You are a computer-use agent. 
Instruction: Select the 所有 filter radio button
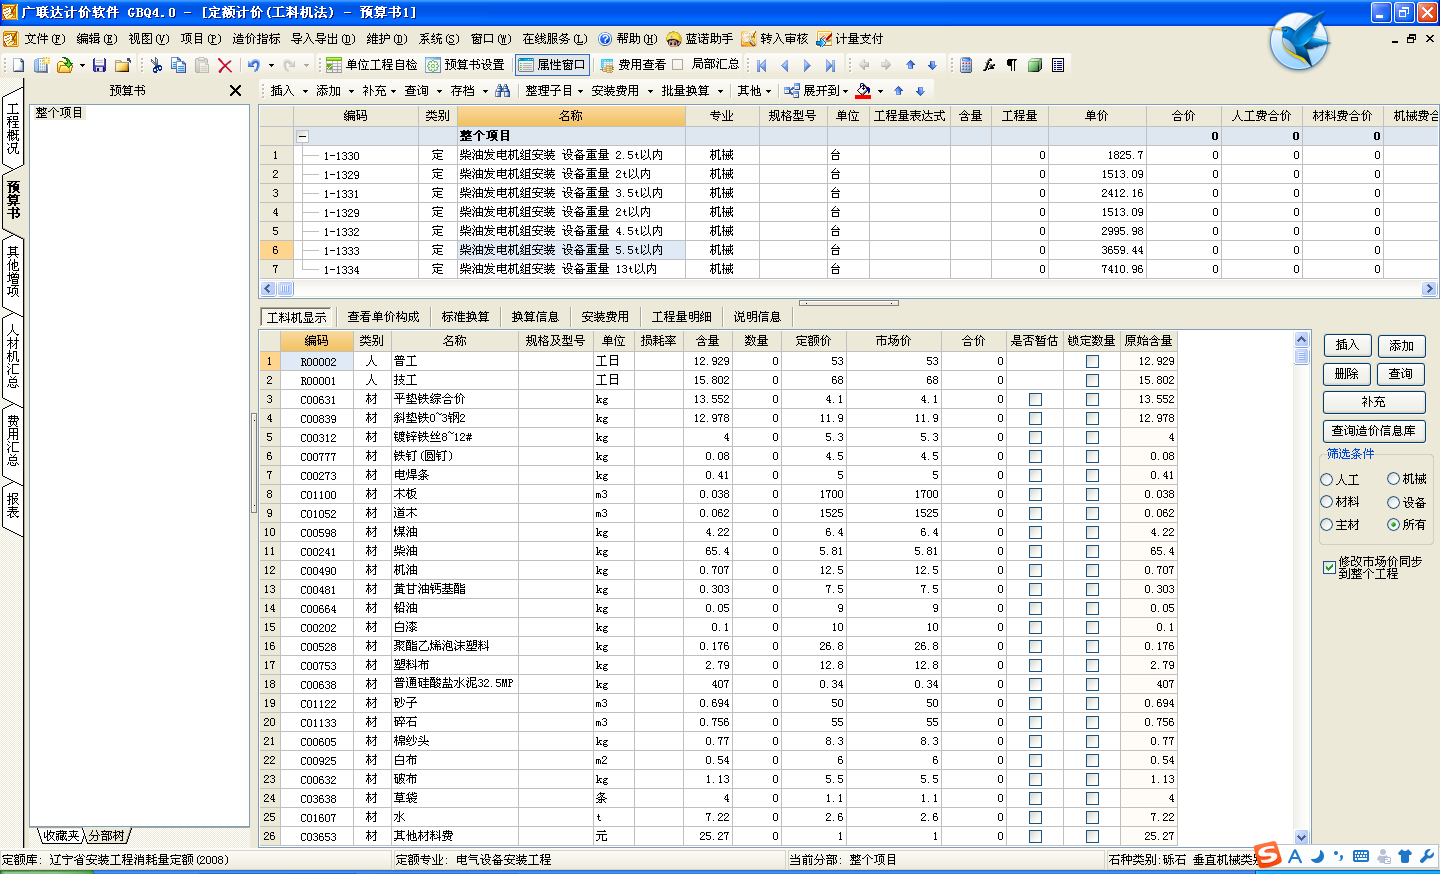coord(1393,524)
